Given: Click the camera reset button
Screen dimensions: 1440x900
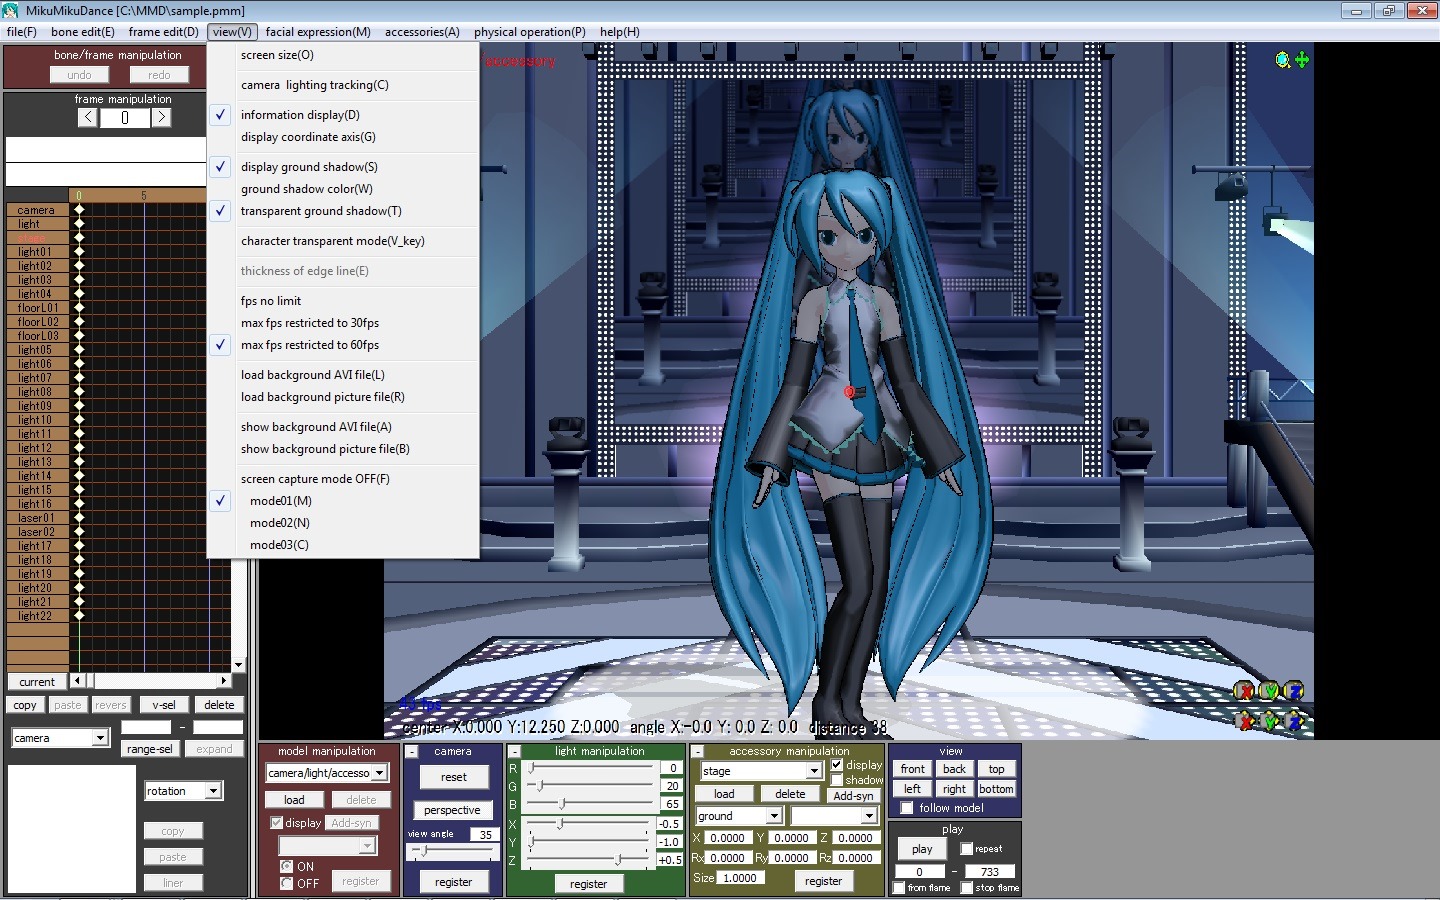Looking at the screenshot, I should click(x=453, y=777).
